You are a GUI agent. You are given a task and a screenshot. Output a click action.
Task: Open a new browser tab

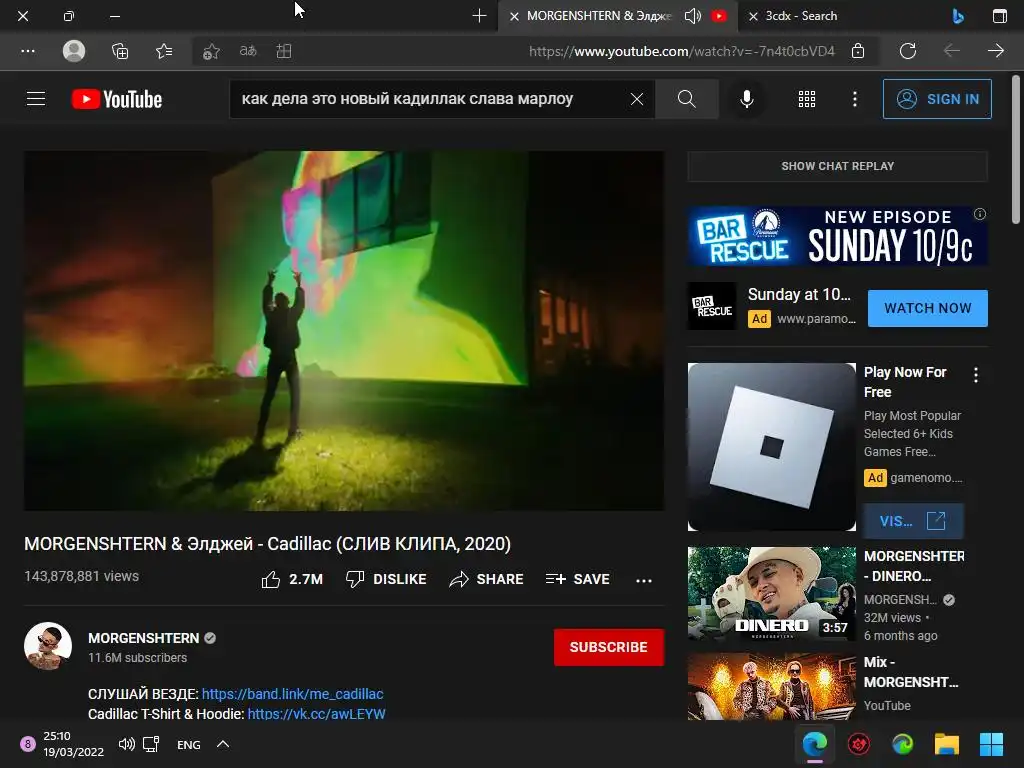(x=479, y=16)
